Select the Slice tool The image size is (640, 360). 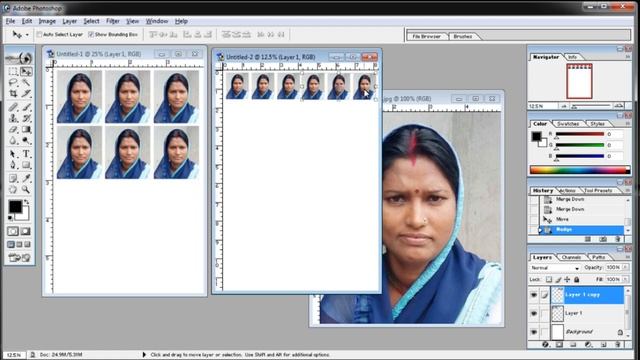coord(27,94)
